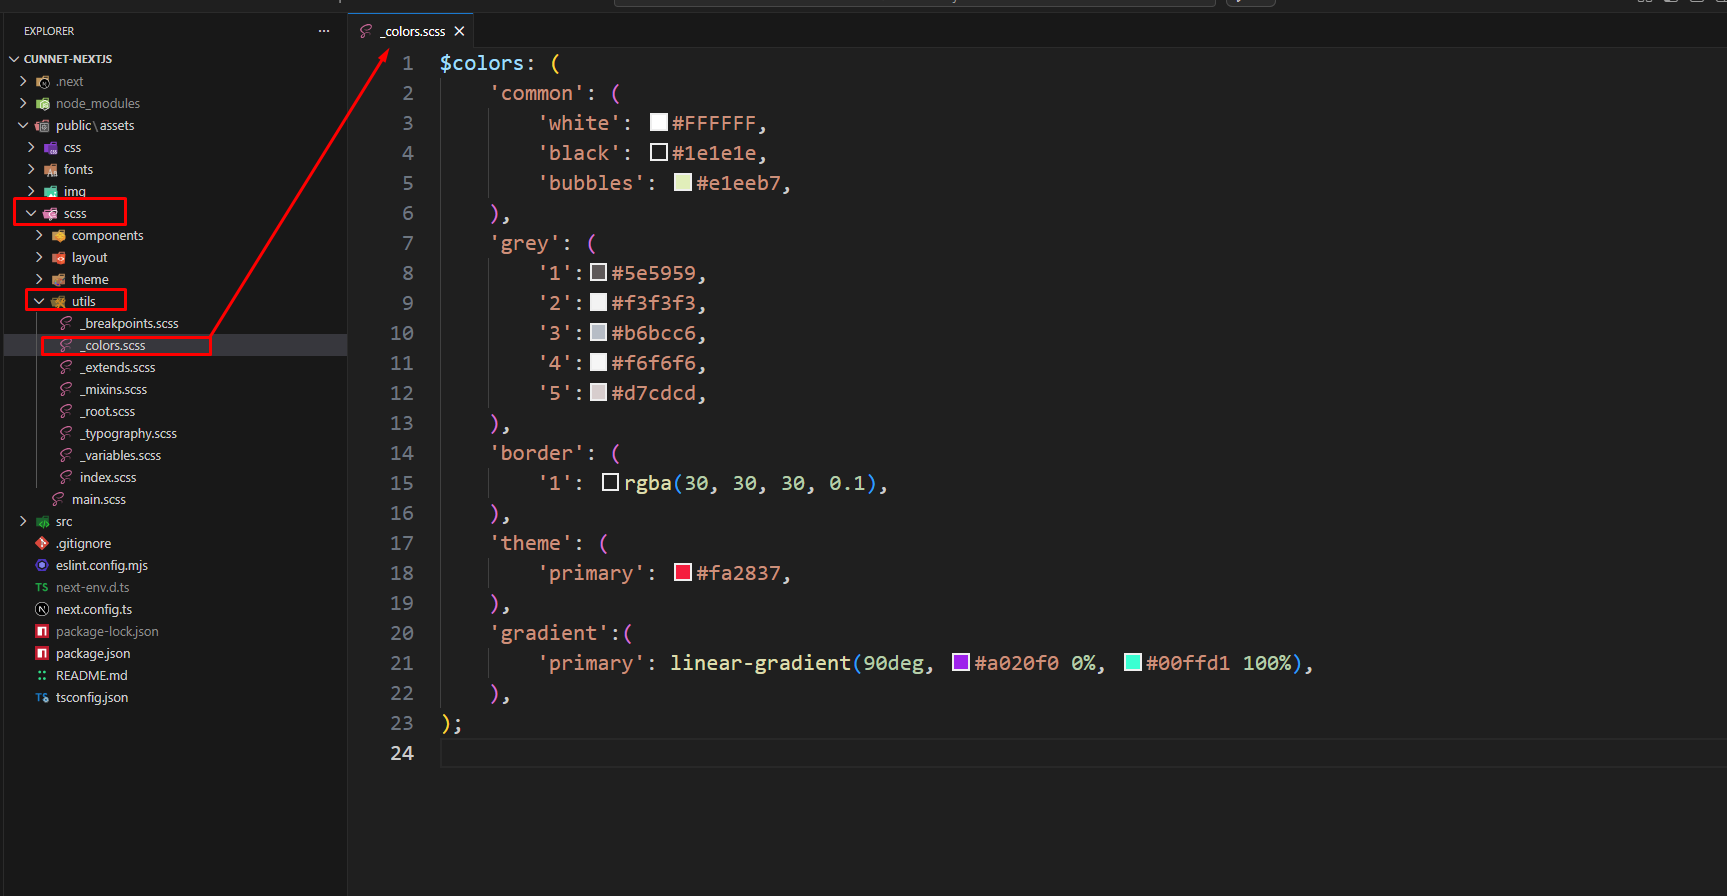The height and width of the screenshot is (896, 1727).
Task: Collapse the CUNNET-NEXTJS project root
Action: tap(14, 59)
